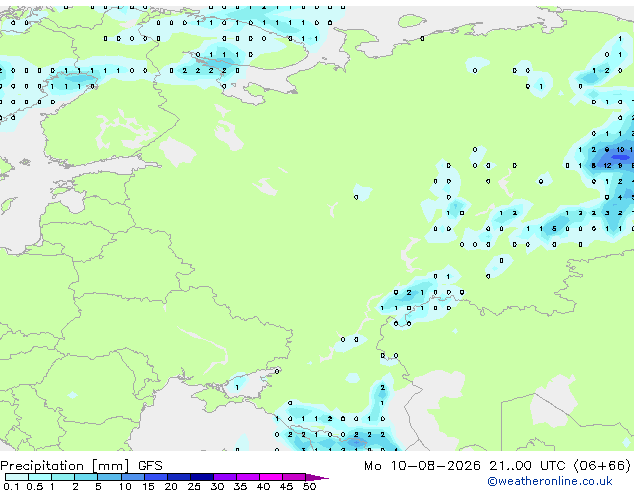Click the over-50 legend arrow tip
The width and height of the screenshot is (634, 490).
pyautogui.click(x=317, y=477)
